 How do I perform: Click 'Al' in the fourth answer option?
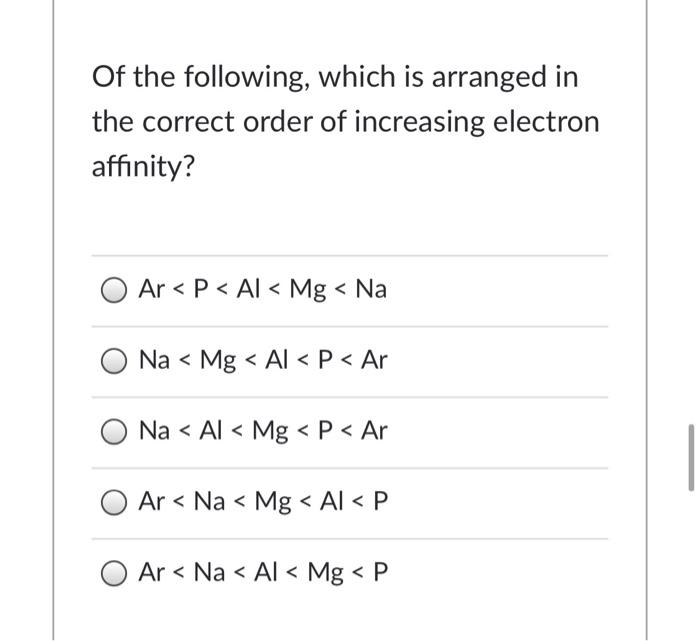coord(332,501)
